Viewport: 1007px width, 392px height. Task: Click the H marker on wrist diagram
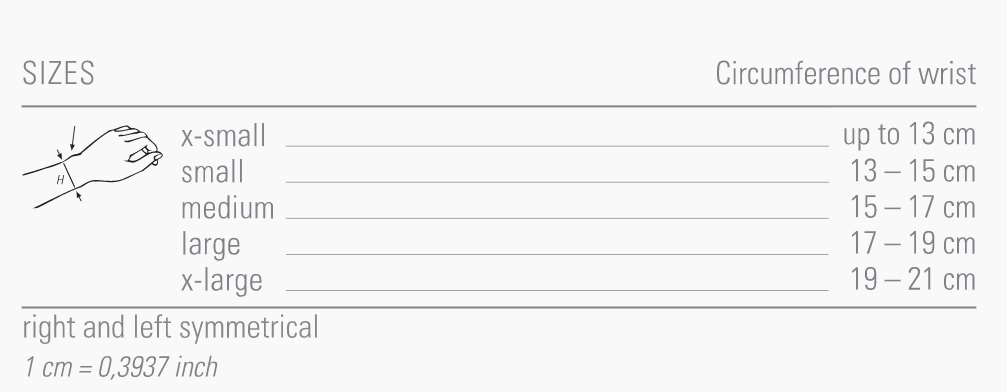click(60, 181)
